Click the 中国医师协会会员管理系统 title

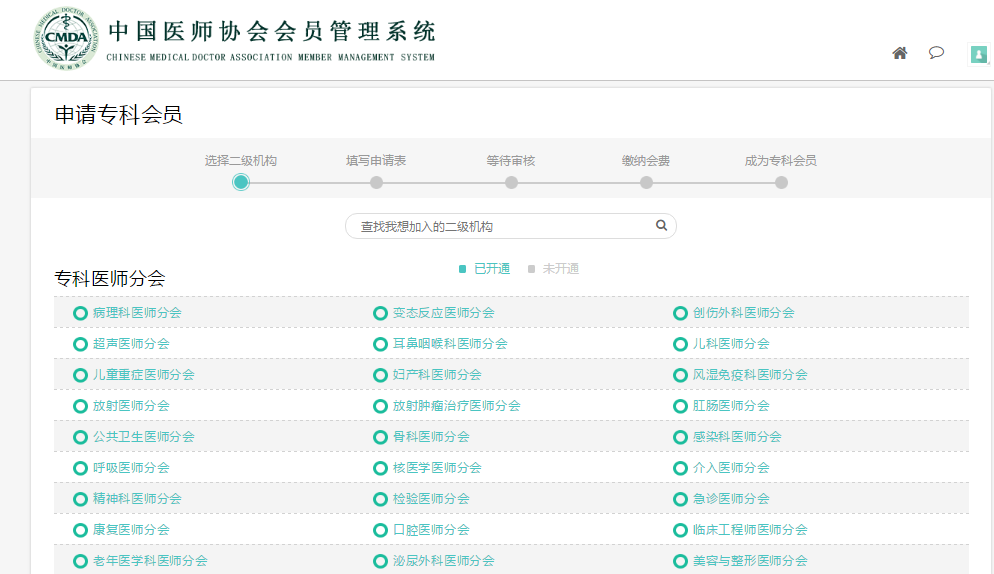272,31
